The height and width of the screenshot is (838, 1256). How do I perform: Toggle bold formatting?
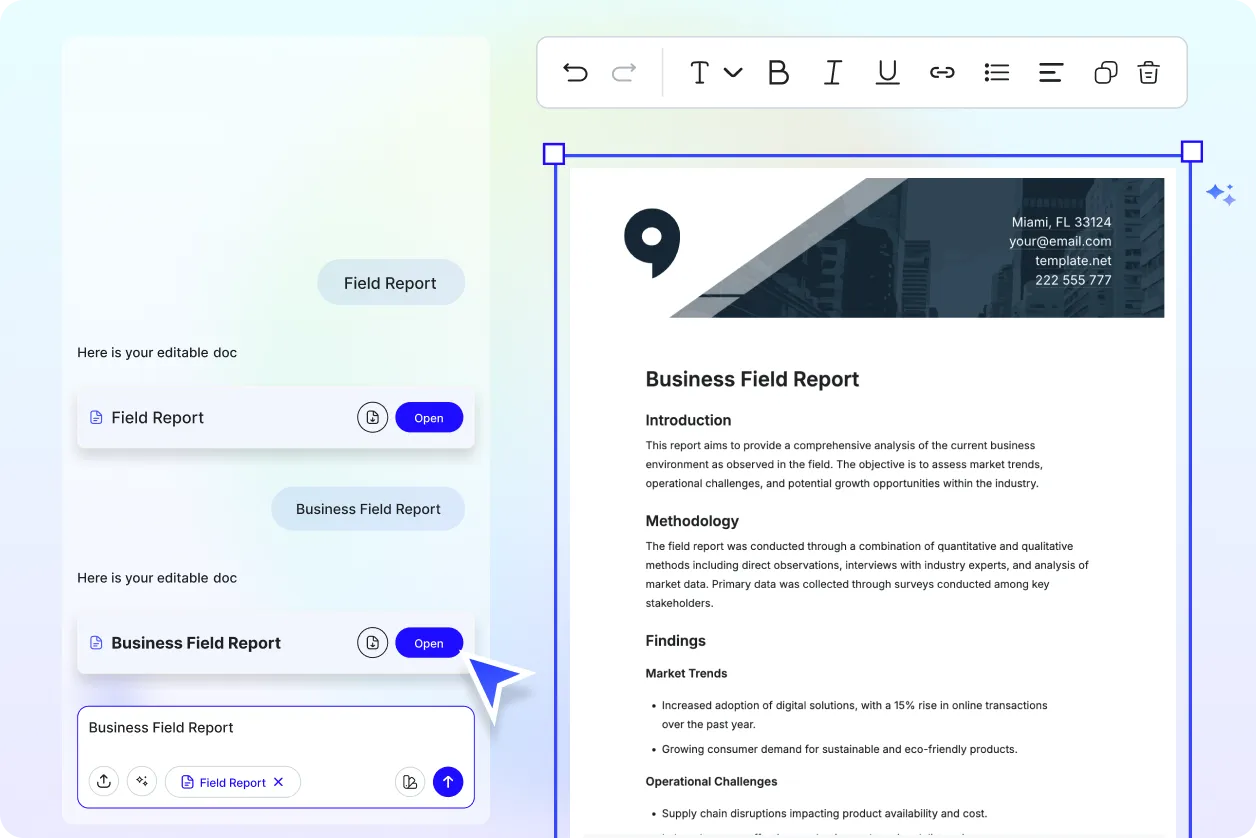click(778, 72)
